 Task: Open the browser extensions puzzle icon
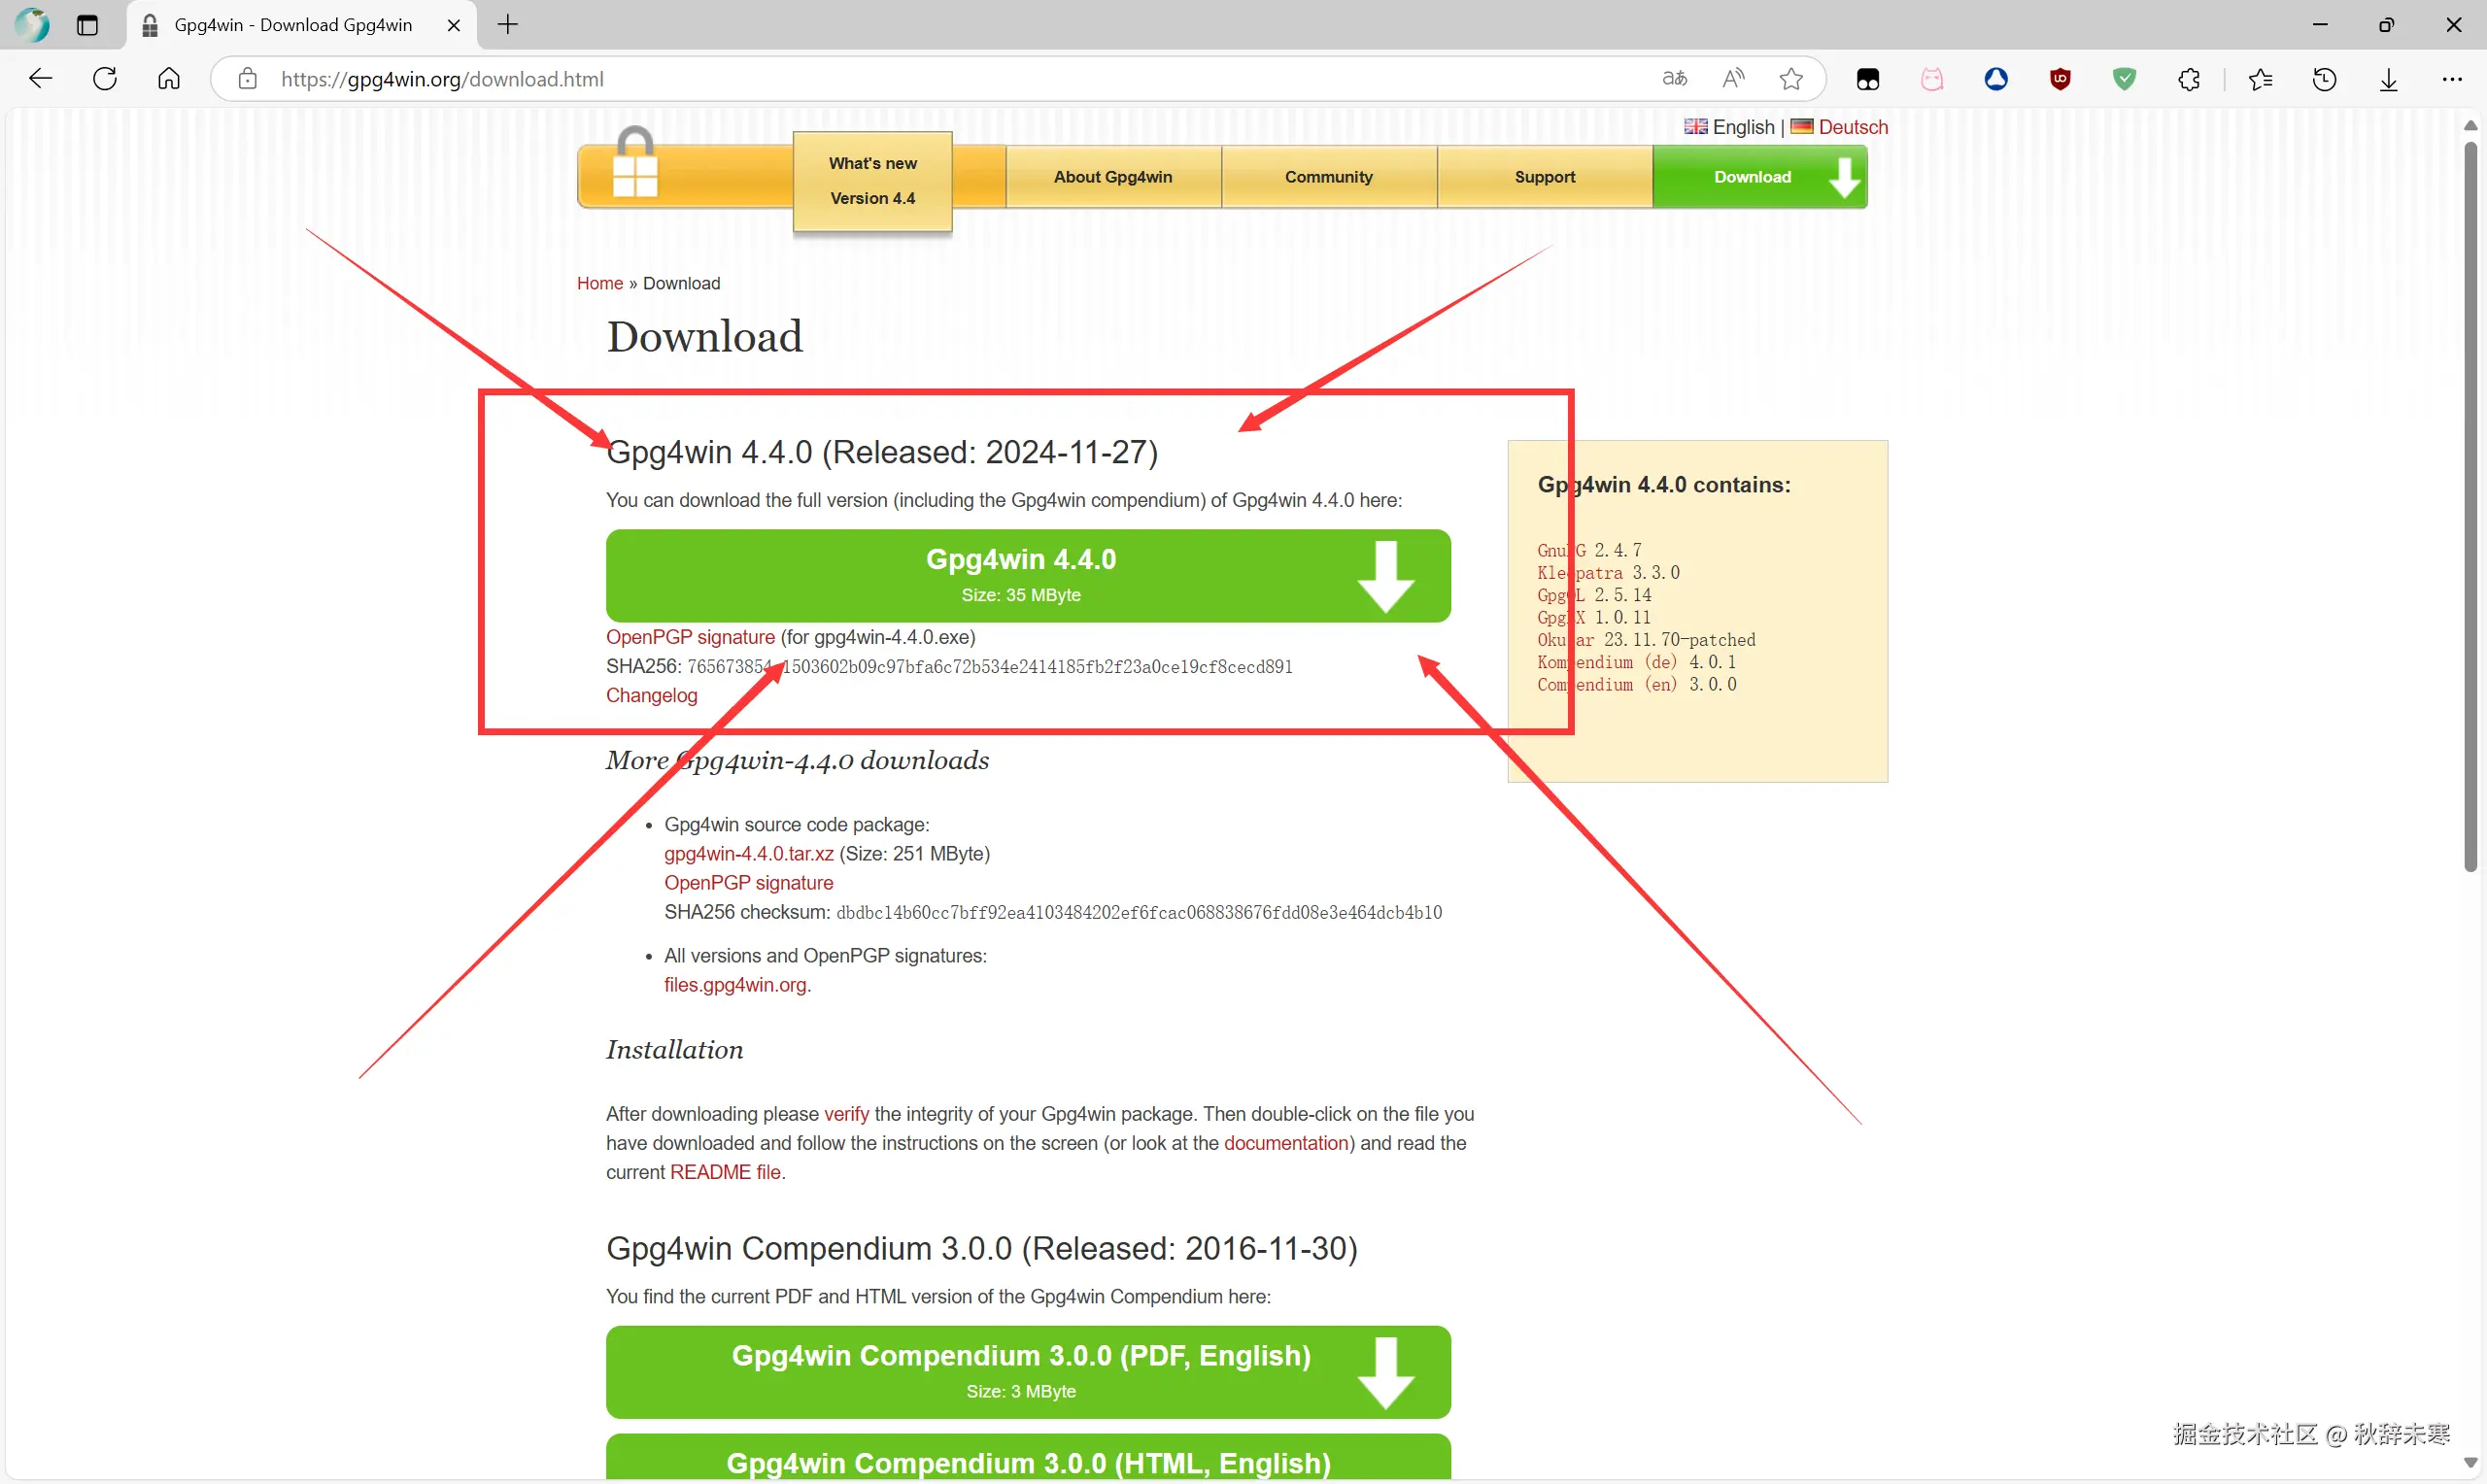point(2189,79)
